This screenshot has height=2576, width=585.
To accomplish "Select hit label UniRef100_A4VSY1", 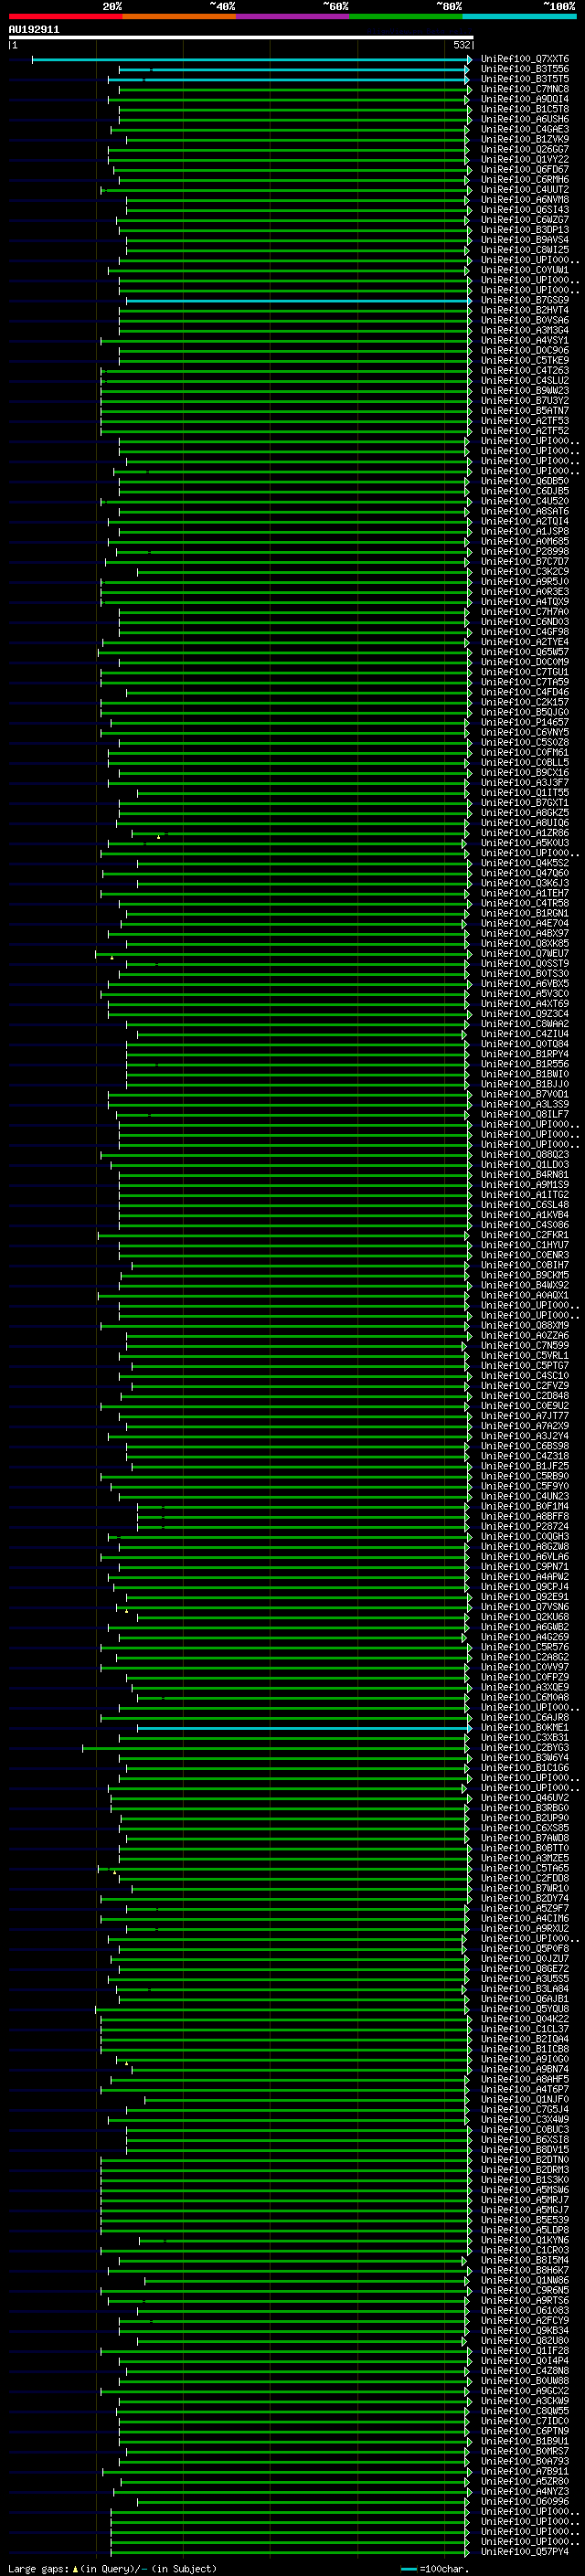I will point(525,341).
